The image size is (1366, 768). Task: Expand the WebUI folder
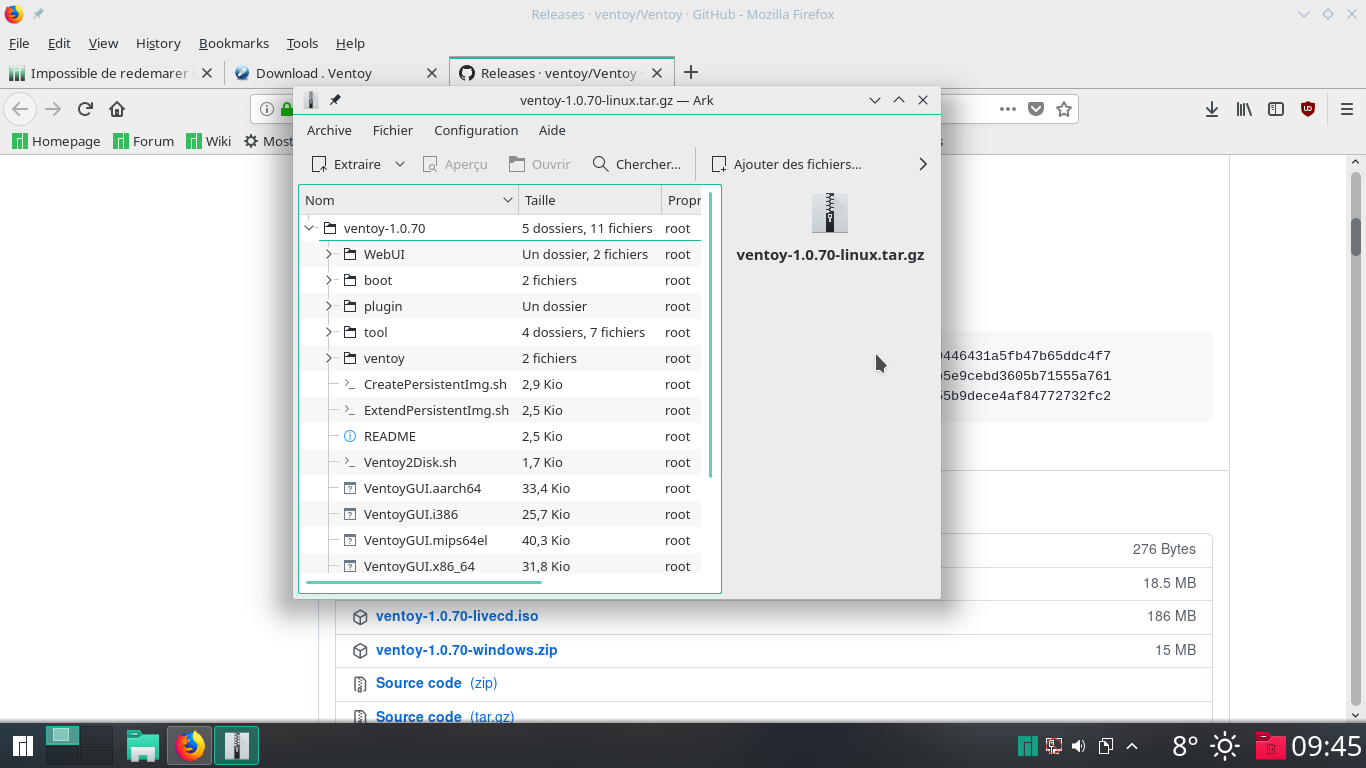pyautogui.click(x=328, y=254)
